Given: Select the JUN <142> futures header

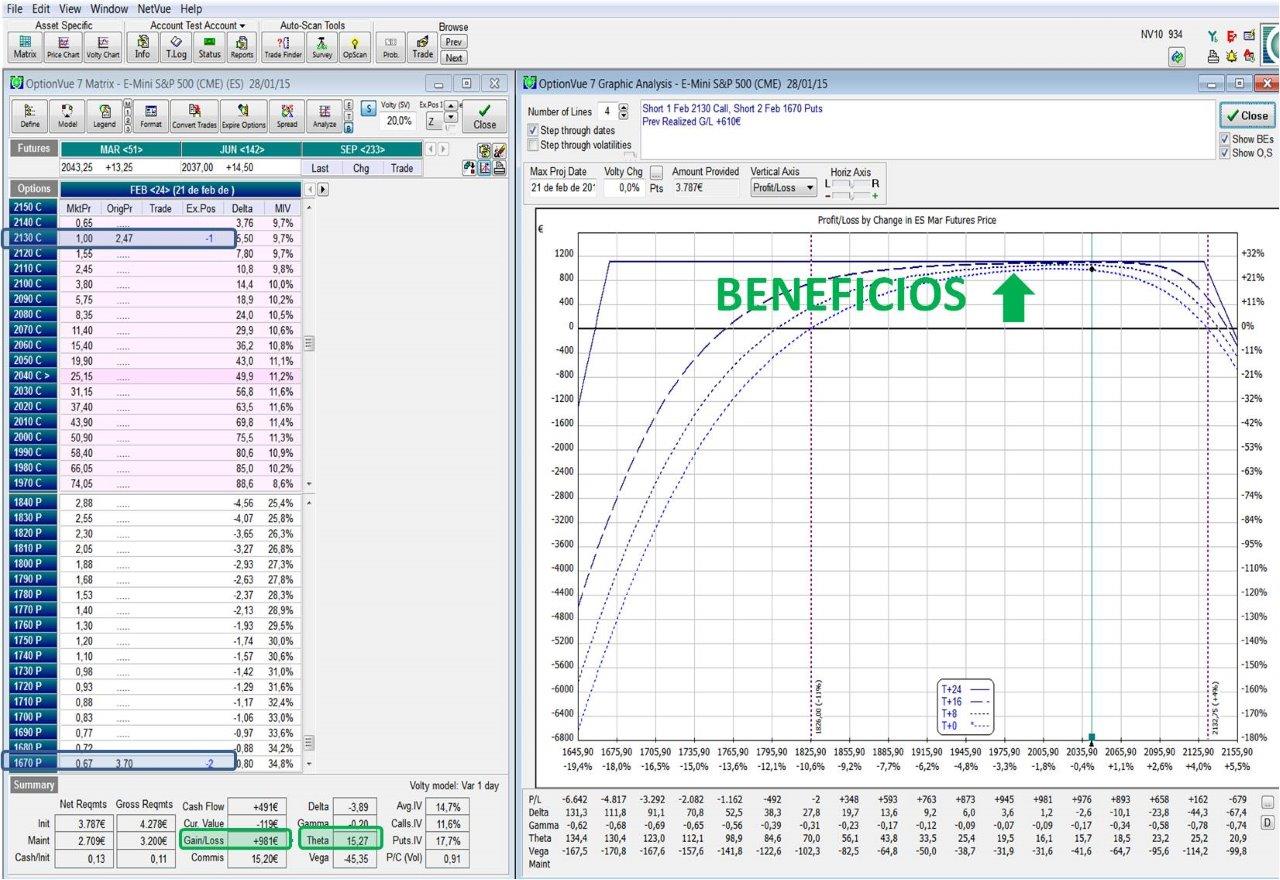Looking at the screenshot, I should [x=240, y=149].
